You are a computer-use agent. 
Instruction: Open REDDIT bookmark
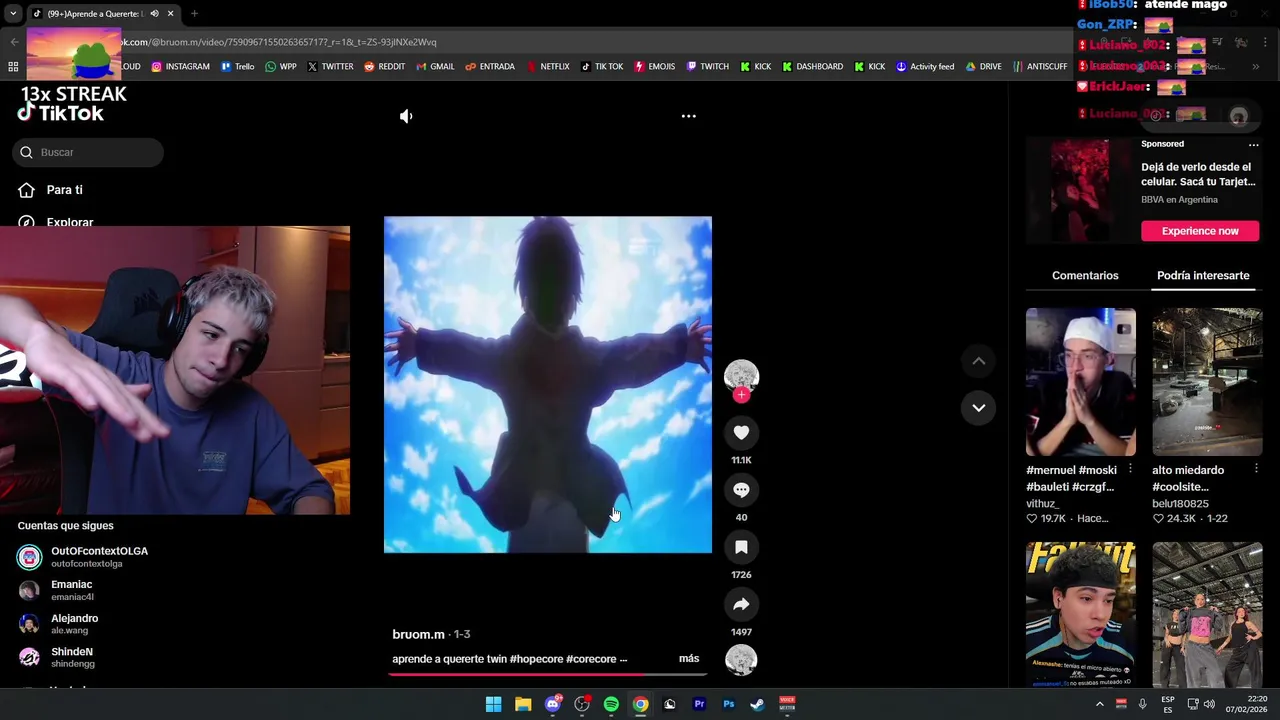coord(384,67)
